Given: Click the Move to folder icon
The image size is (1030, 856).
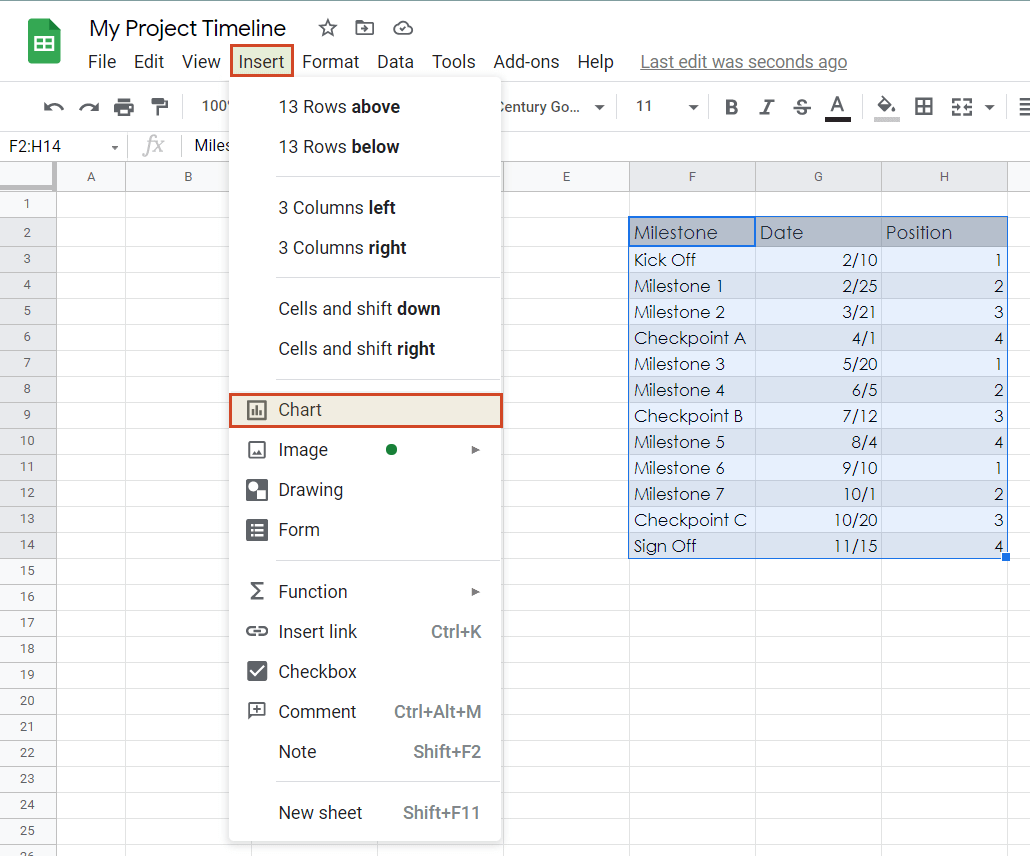Looking at the screenshot, I should click(x=364, y=28).
